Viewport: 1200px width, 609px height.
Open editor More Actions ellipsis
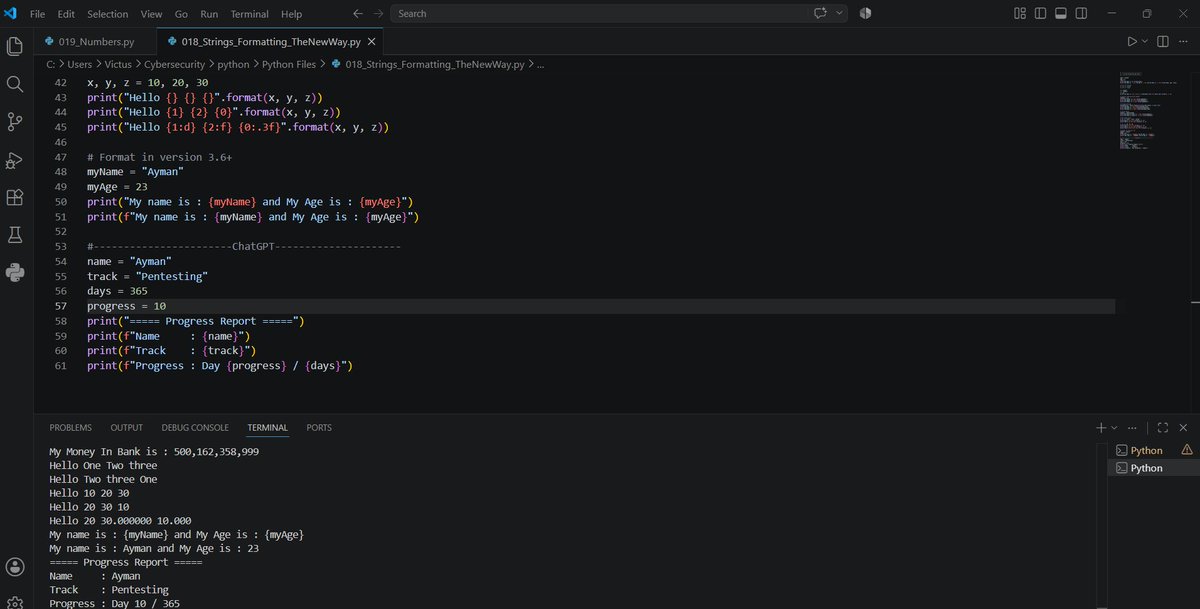click(x=1184, y=42)
